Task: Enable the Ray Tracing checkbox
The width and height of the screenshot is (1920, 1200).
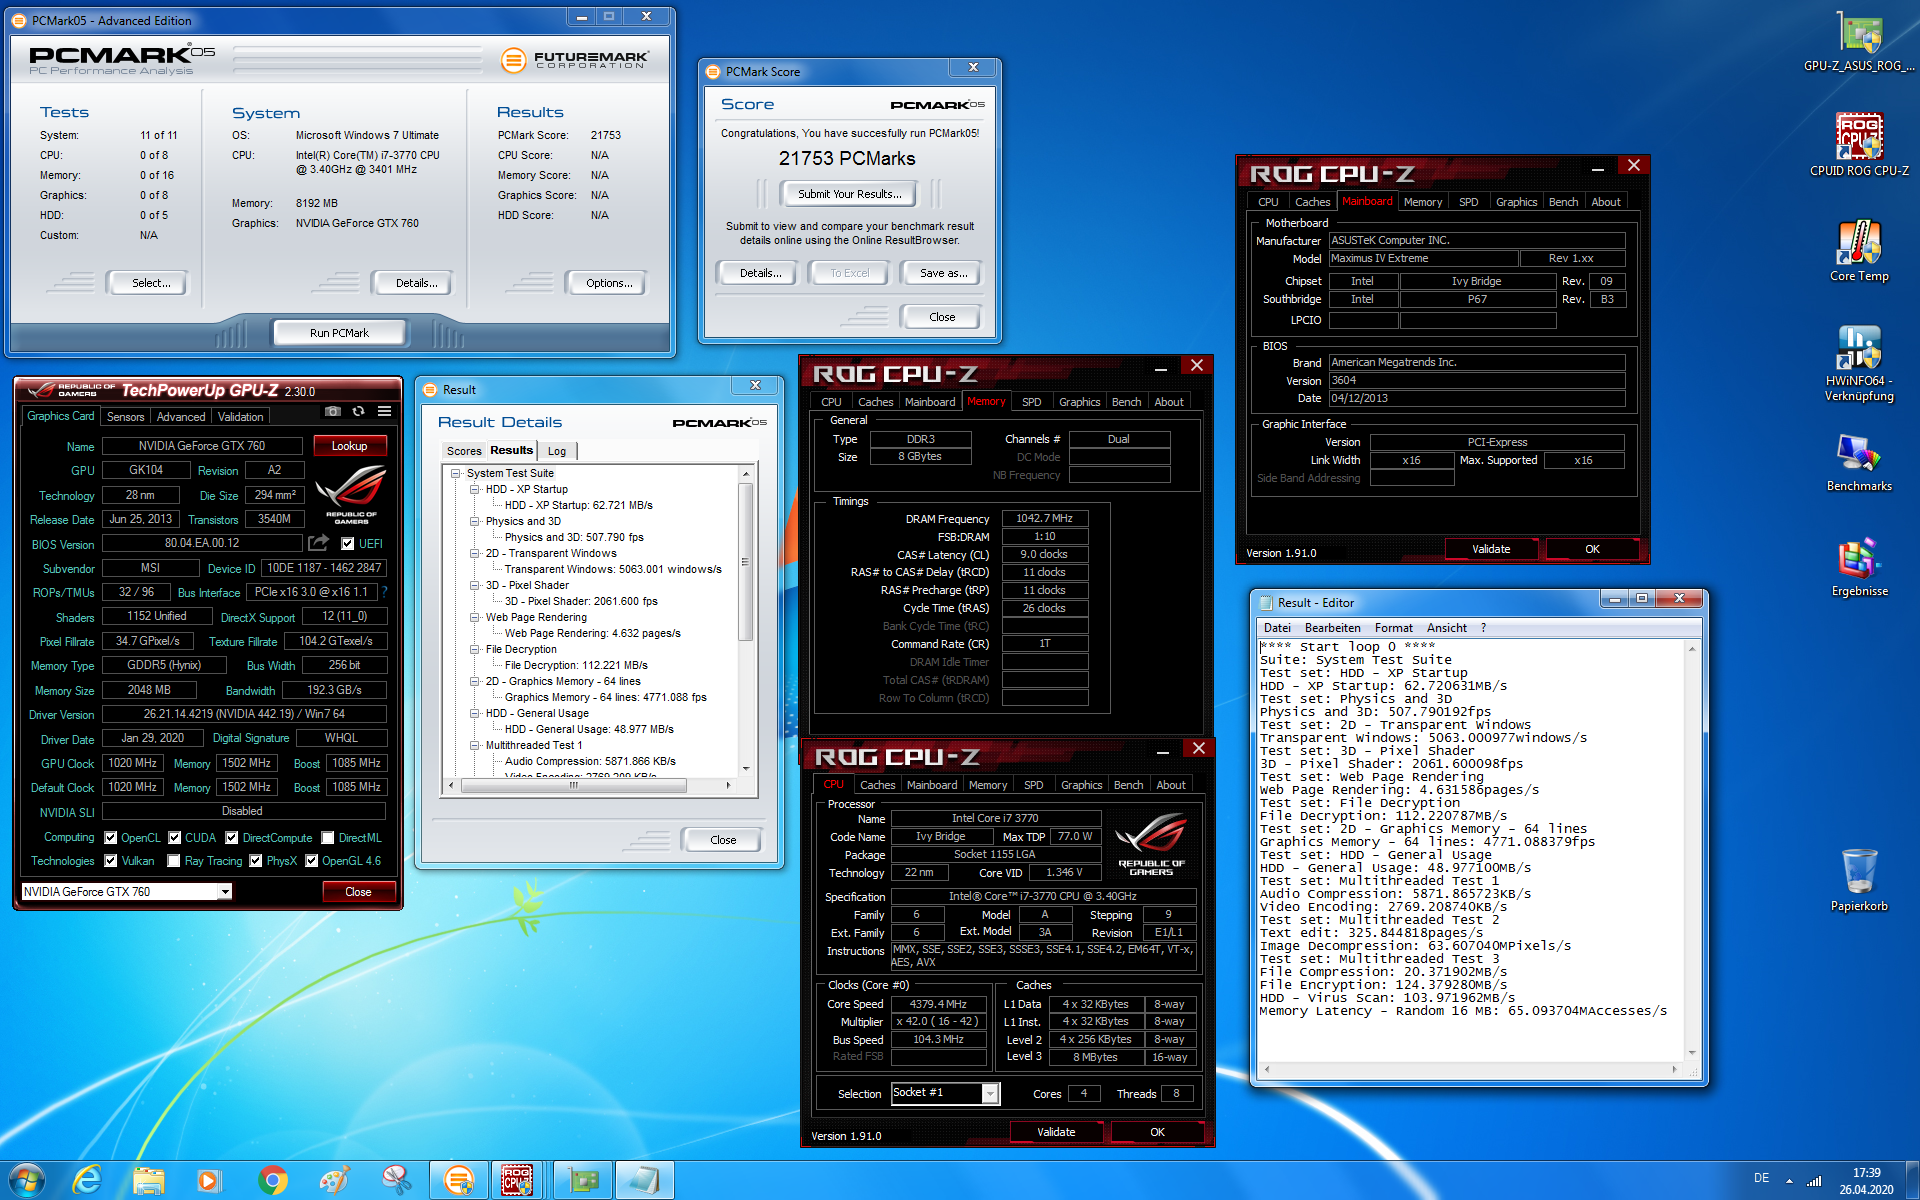Action: (x=174, y=861)
